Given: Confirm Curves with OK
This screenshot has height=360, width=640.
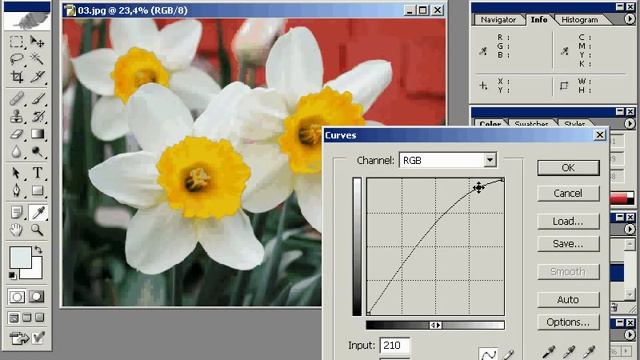Looking at the screenshot, I should (x=568, y=168).
